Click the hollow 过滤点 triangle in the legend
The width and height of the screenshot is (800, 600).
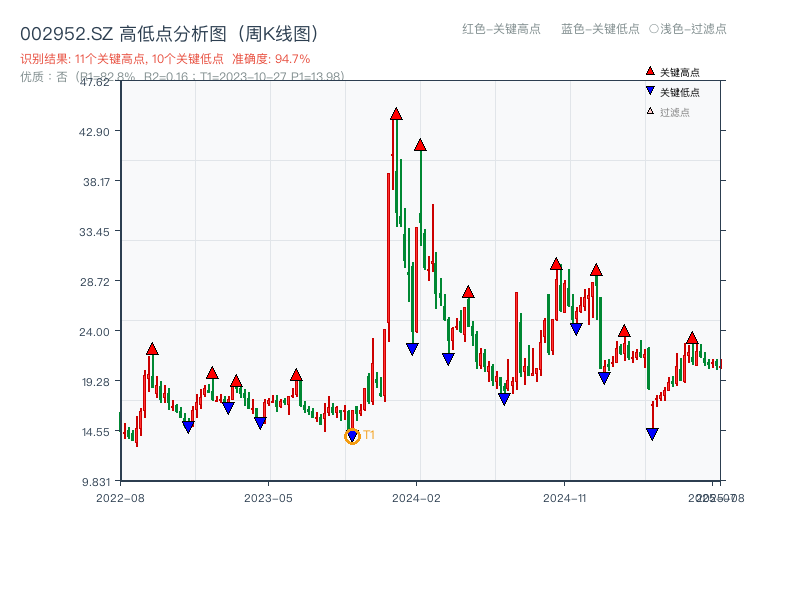point(650,111)
